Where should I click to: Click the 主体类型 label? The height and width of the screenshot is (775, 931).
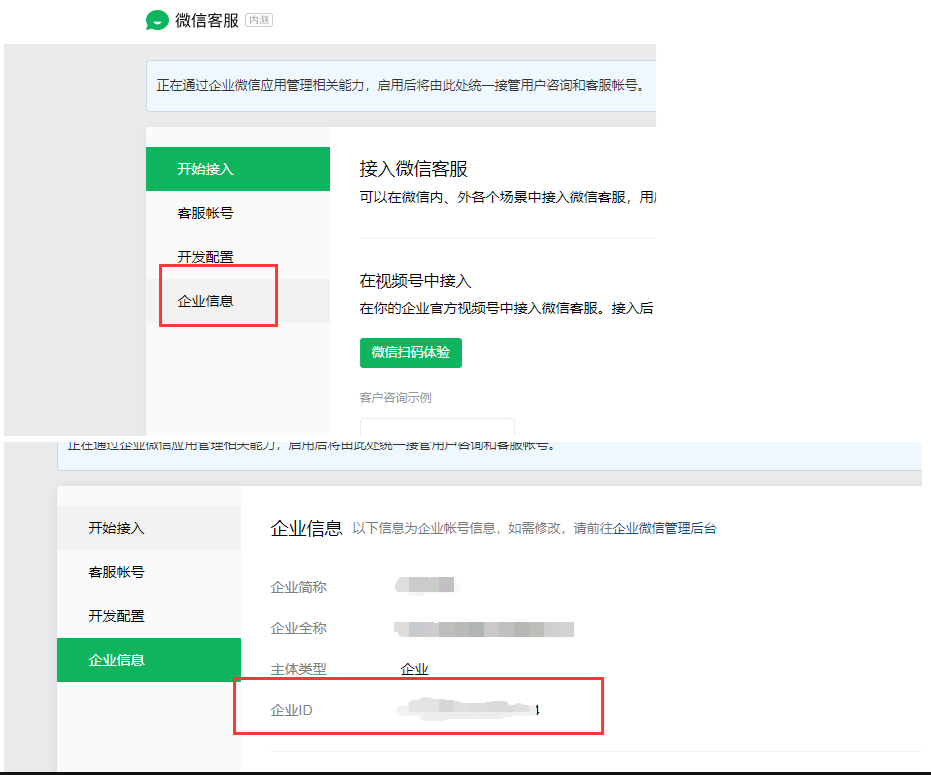pyautogui.click(x=299, y=669)
